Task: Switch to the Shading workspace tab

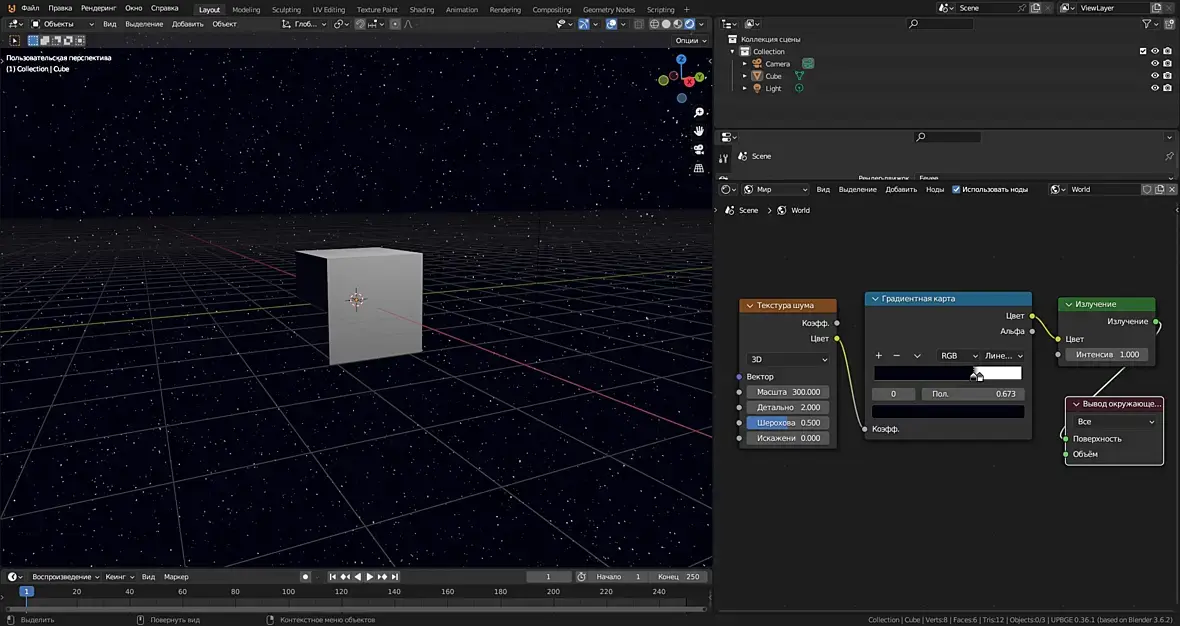Action: pyautogui.click(x=422, y=10)
